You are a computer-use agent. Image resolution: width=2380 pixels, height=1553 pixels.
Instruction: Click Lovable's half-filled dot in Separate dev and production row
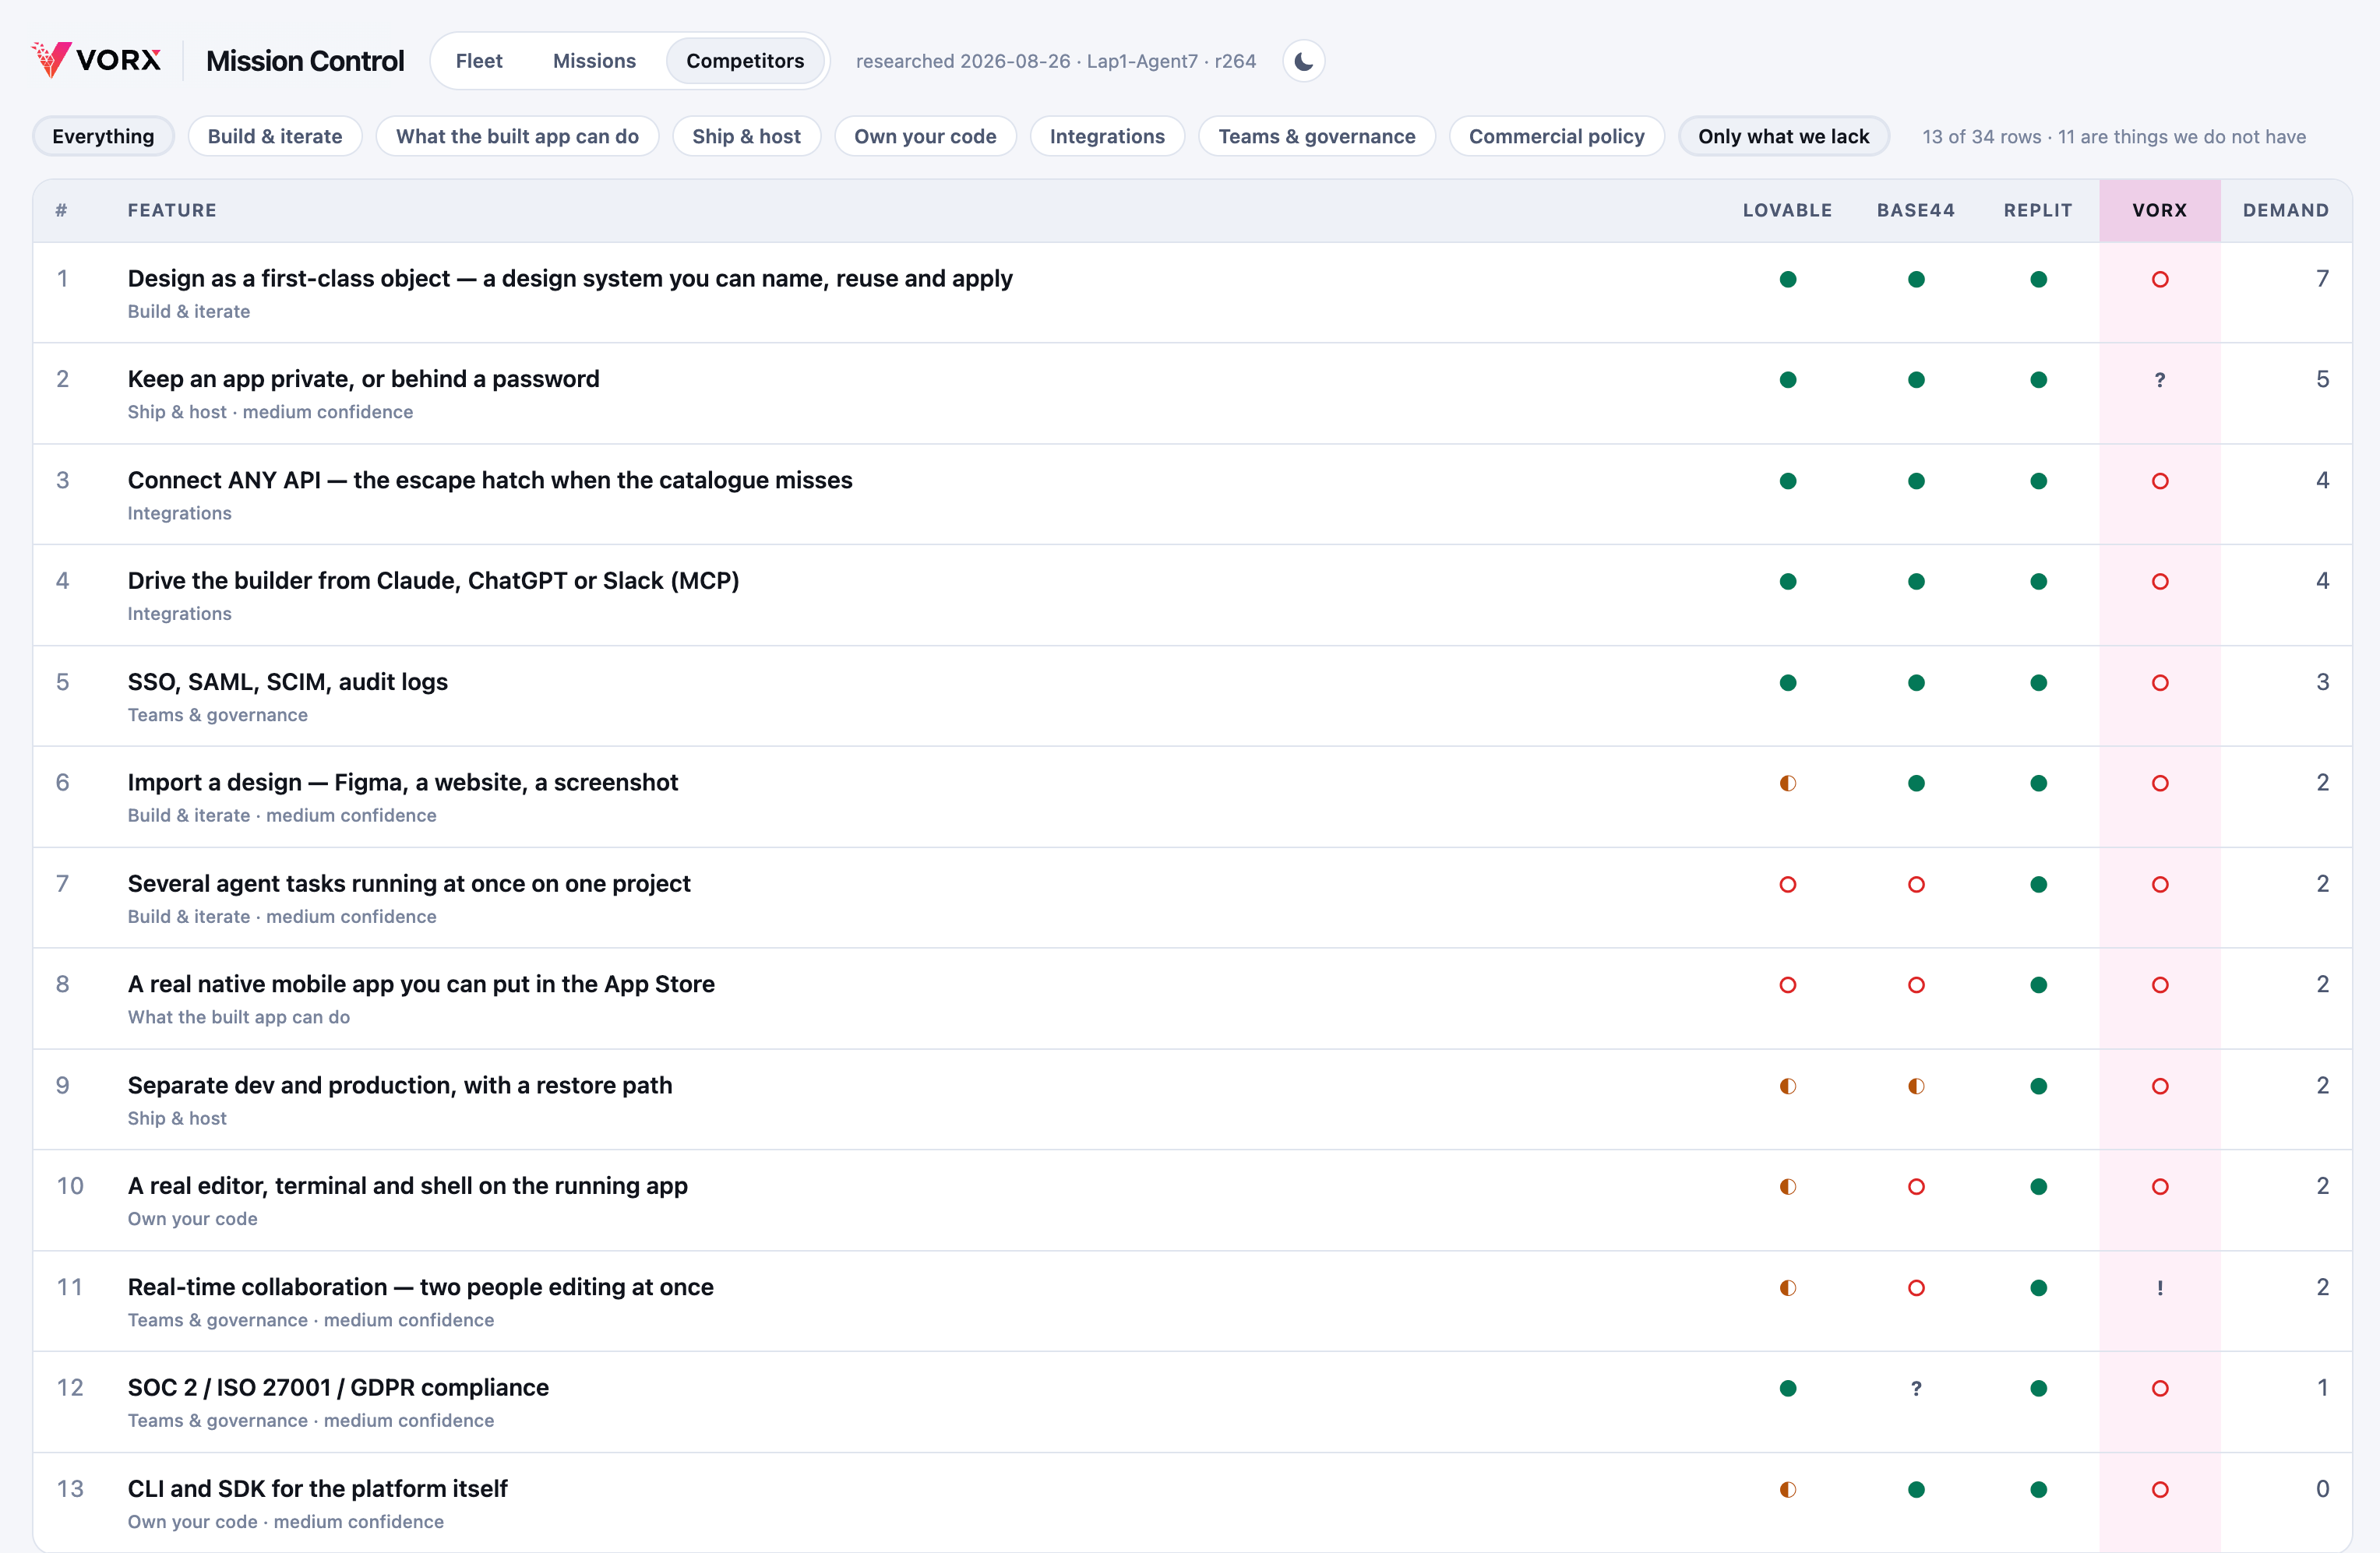1787,1086
